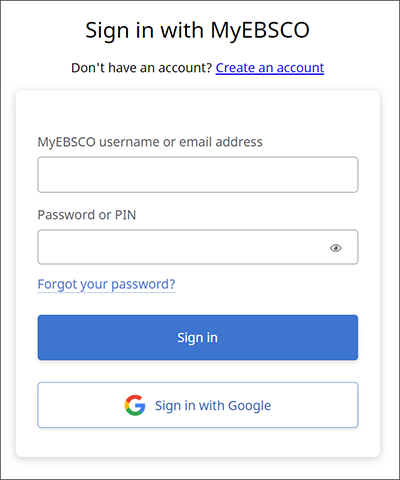Click the word account in the create link
Image resolution: width=400 pixels, height=480 pixels.
point(300,68)
